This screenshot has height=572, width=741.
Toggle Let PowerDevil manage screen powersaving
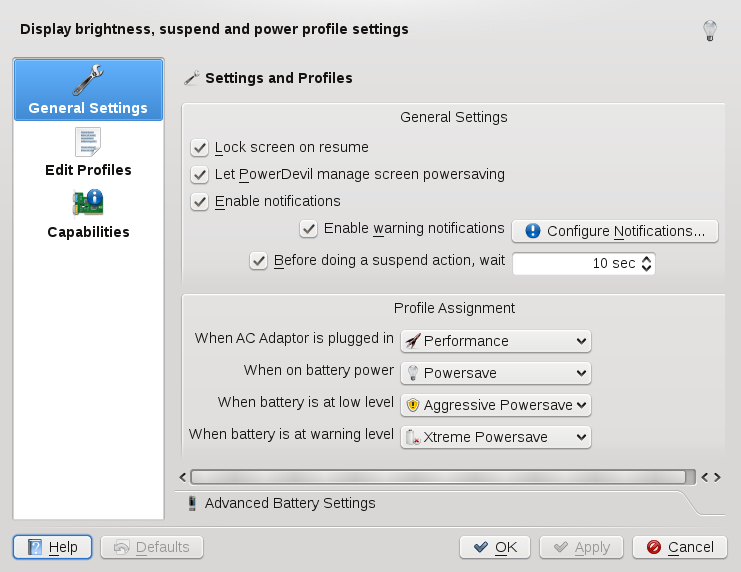pyautogui.click(x=199, y=174)
